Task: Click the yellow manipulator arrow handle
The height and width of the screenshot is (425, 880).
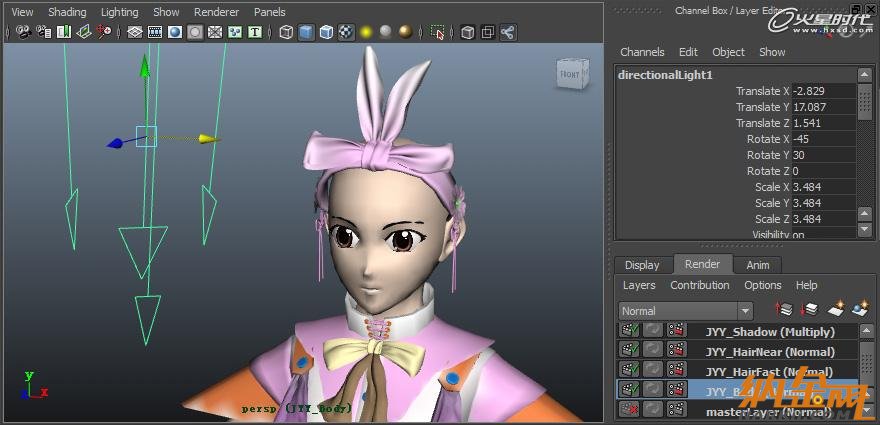Action: 209,139
